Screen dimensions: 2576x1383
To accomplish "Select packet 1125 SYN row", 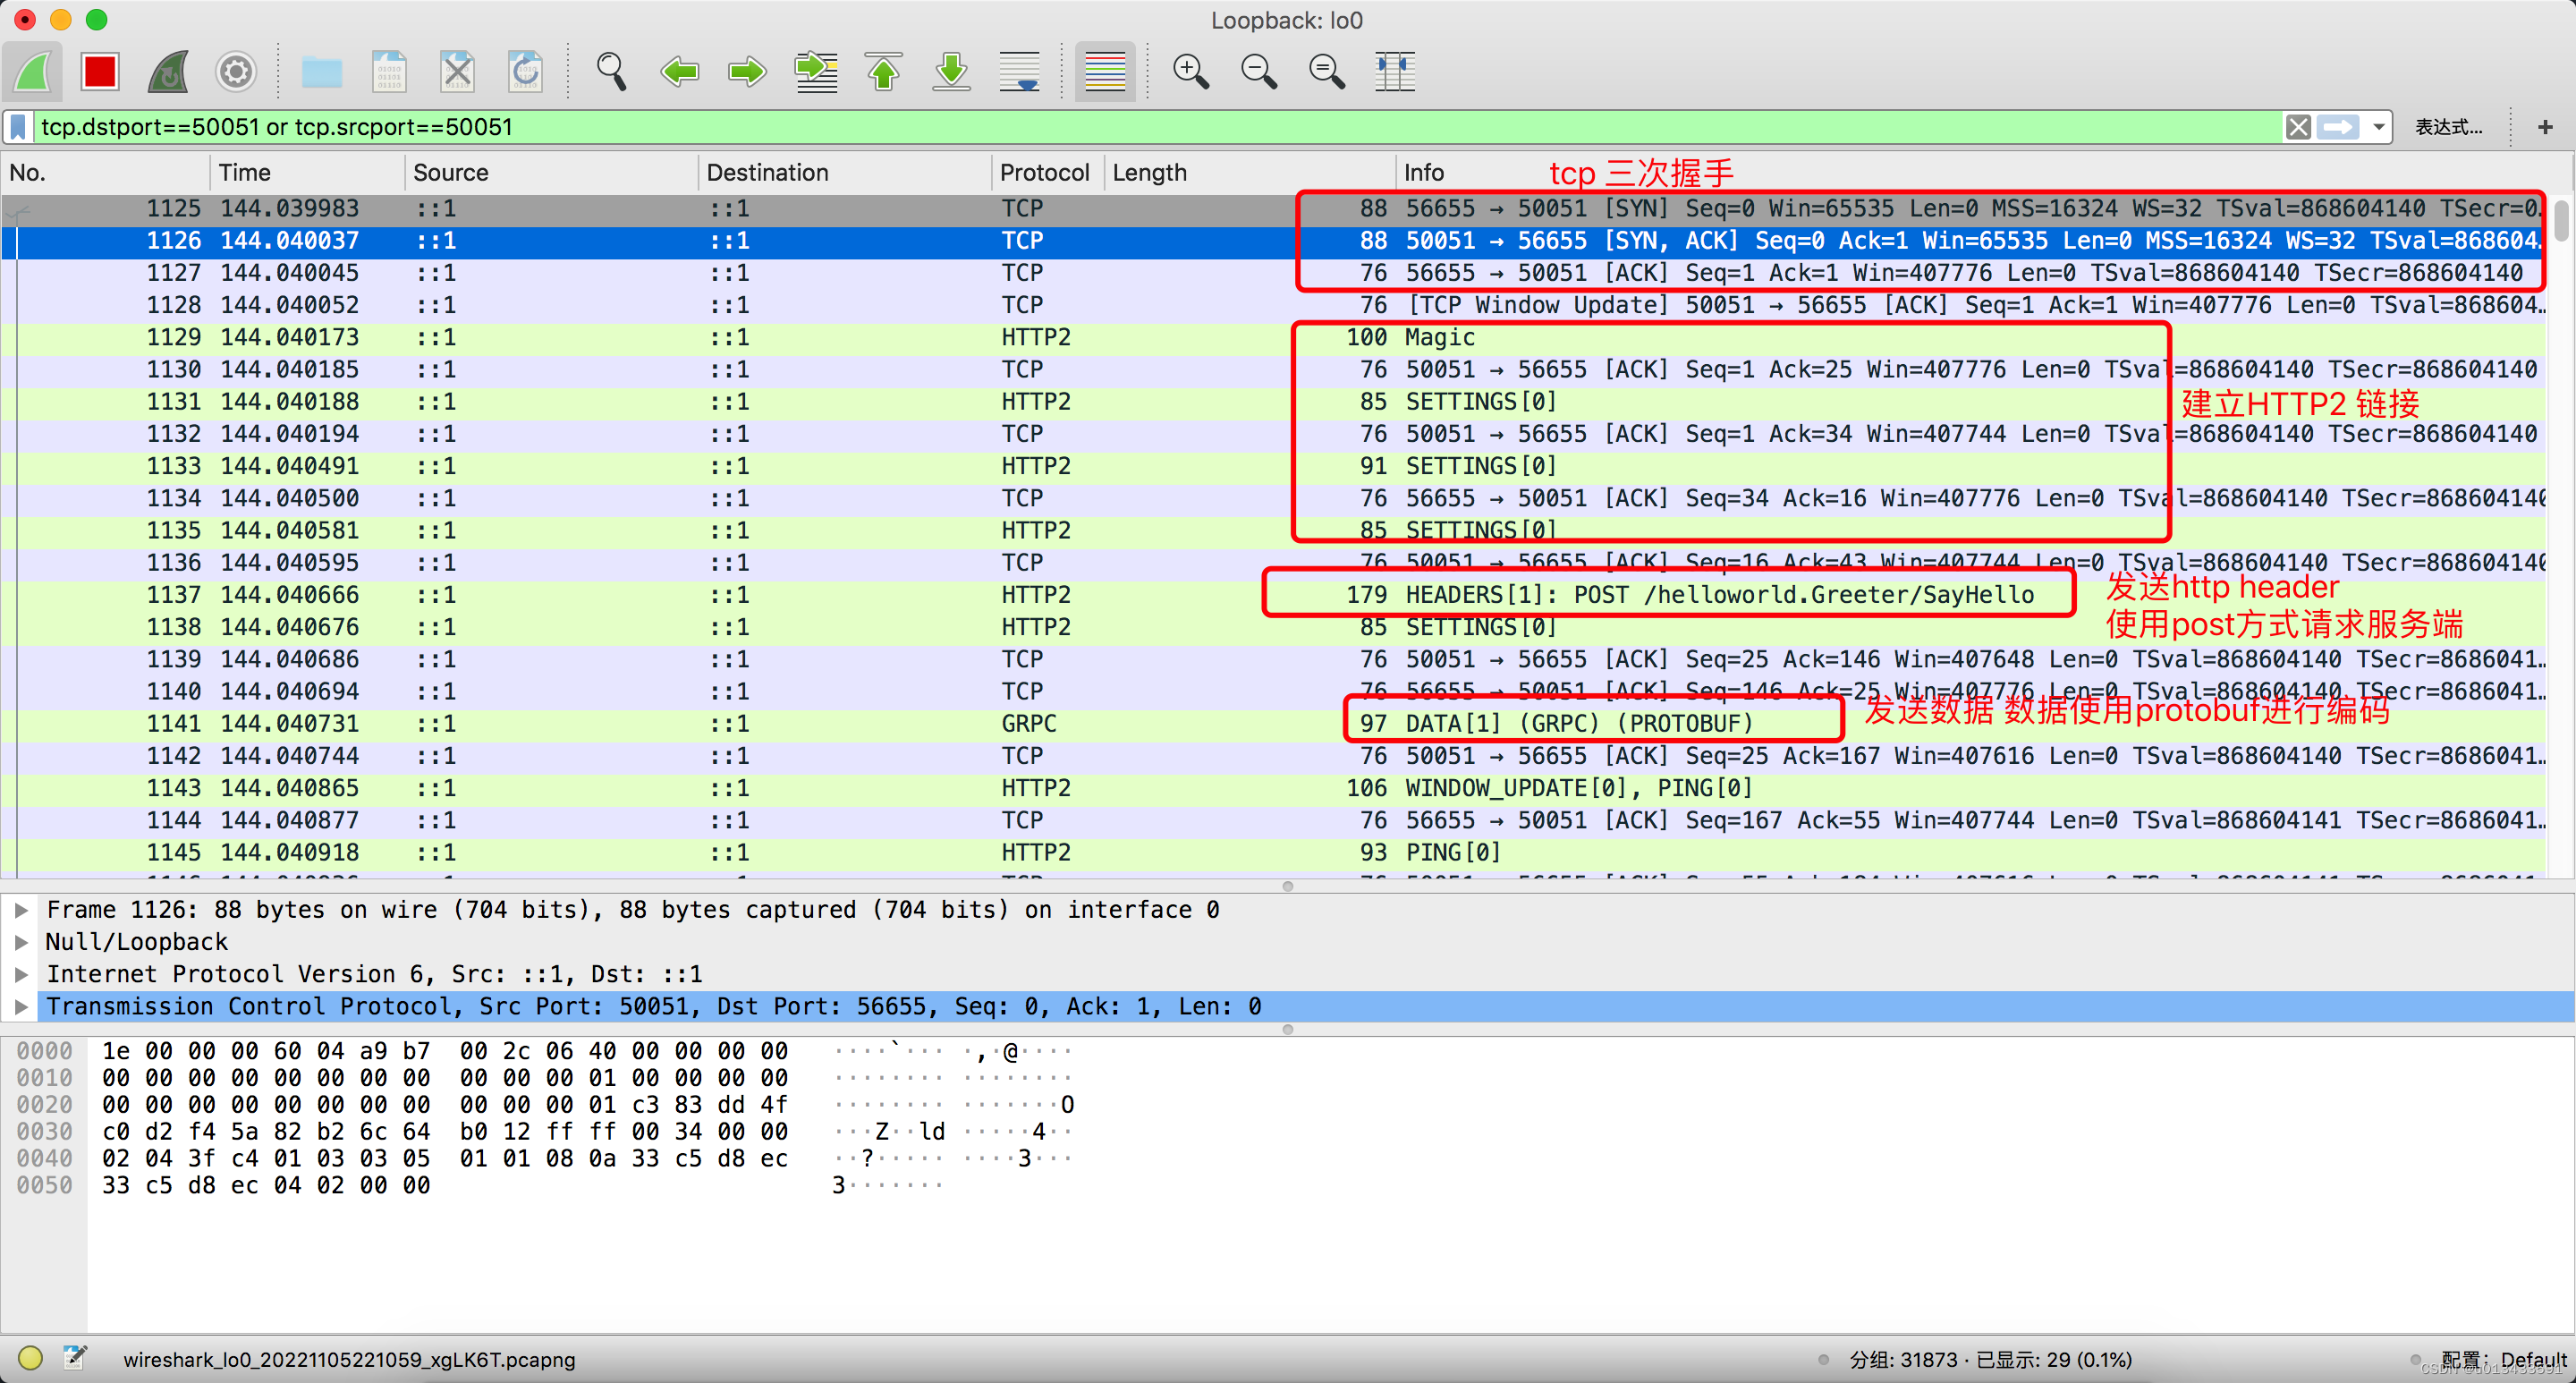I will [1274, 208].
